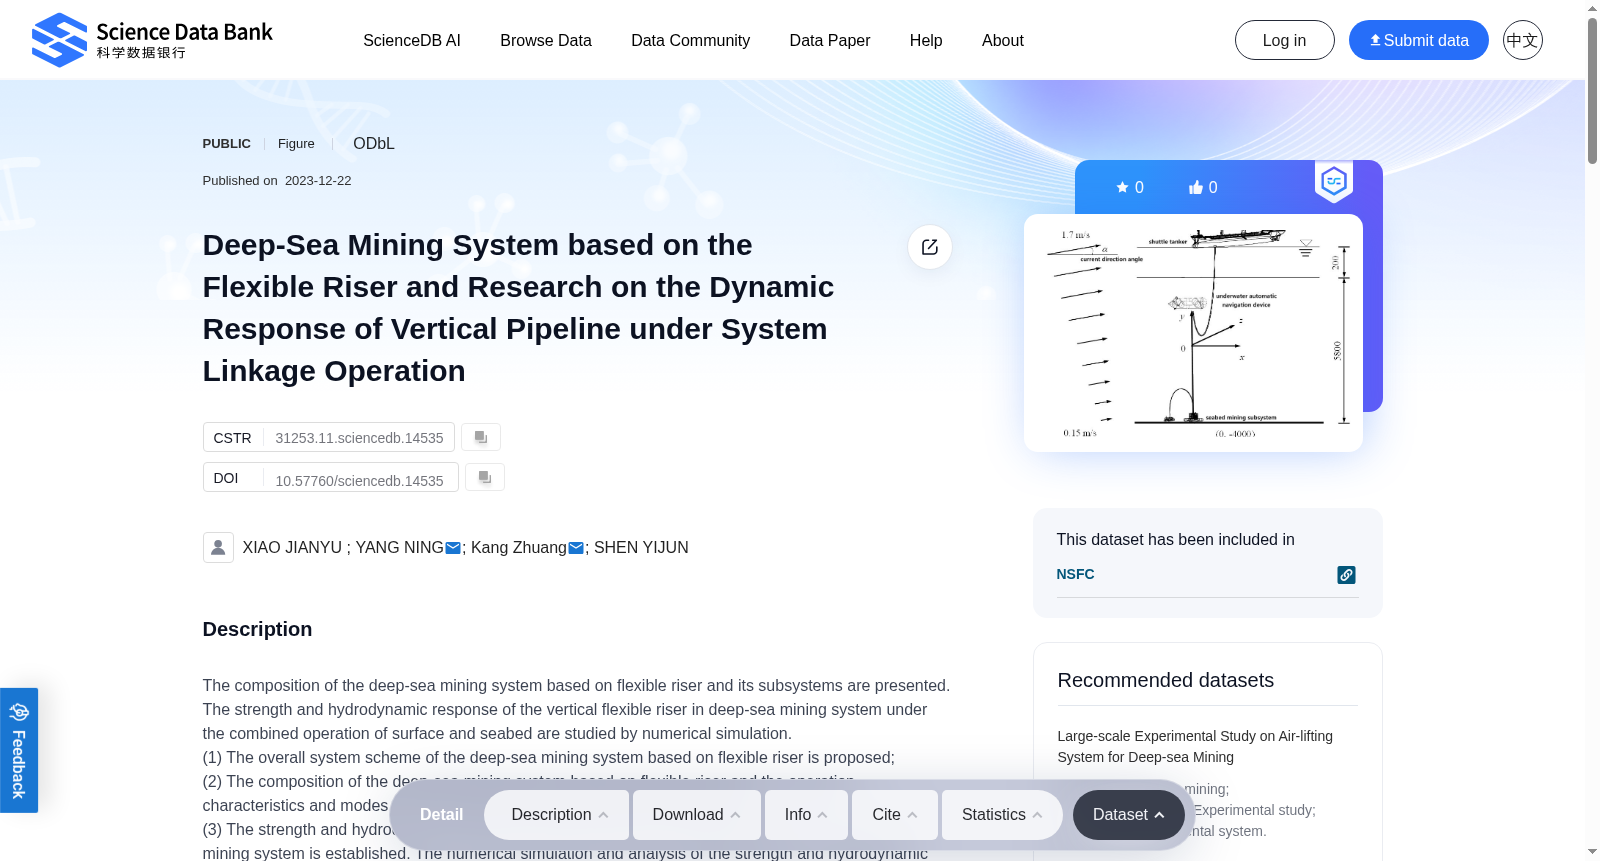Email author Kang Zhuang via envelope icon
1600x861 pixels.
[x=576, y=548]
